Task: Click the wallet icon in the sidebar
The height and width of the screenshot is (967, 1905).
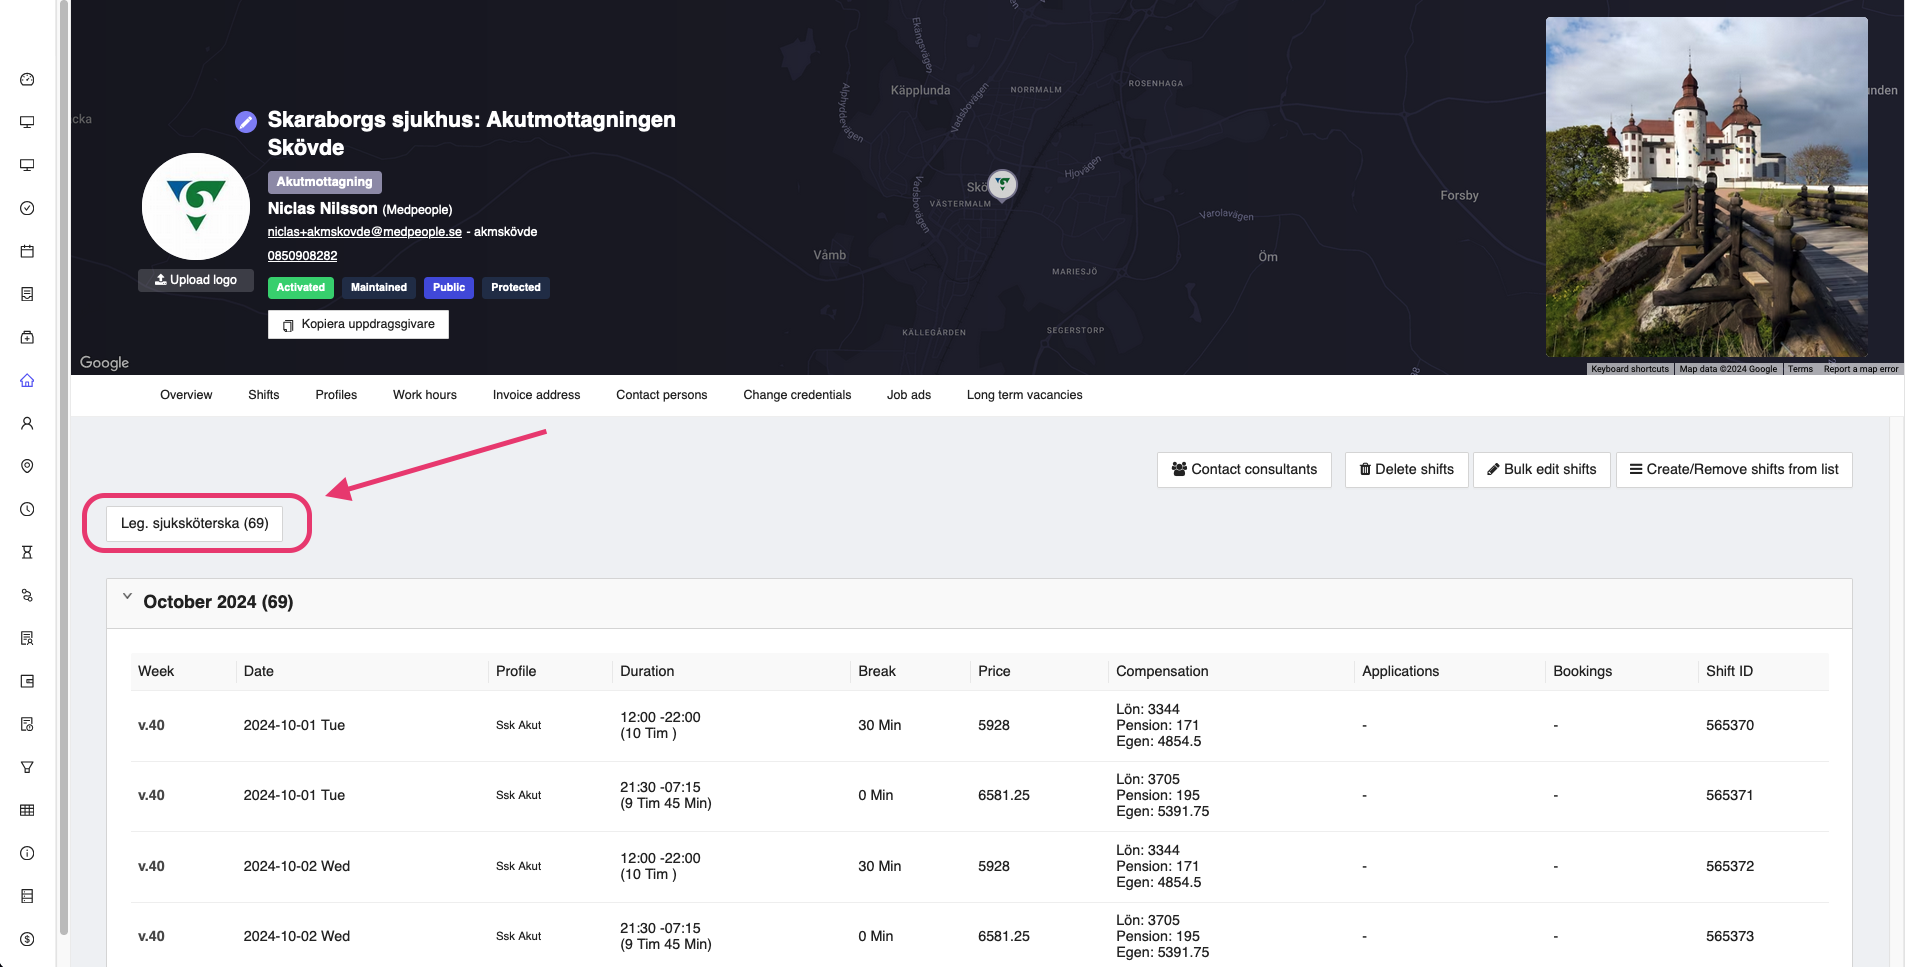Action: (x=27, y=681)
